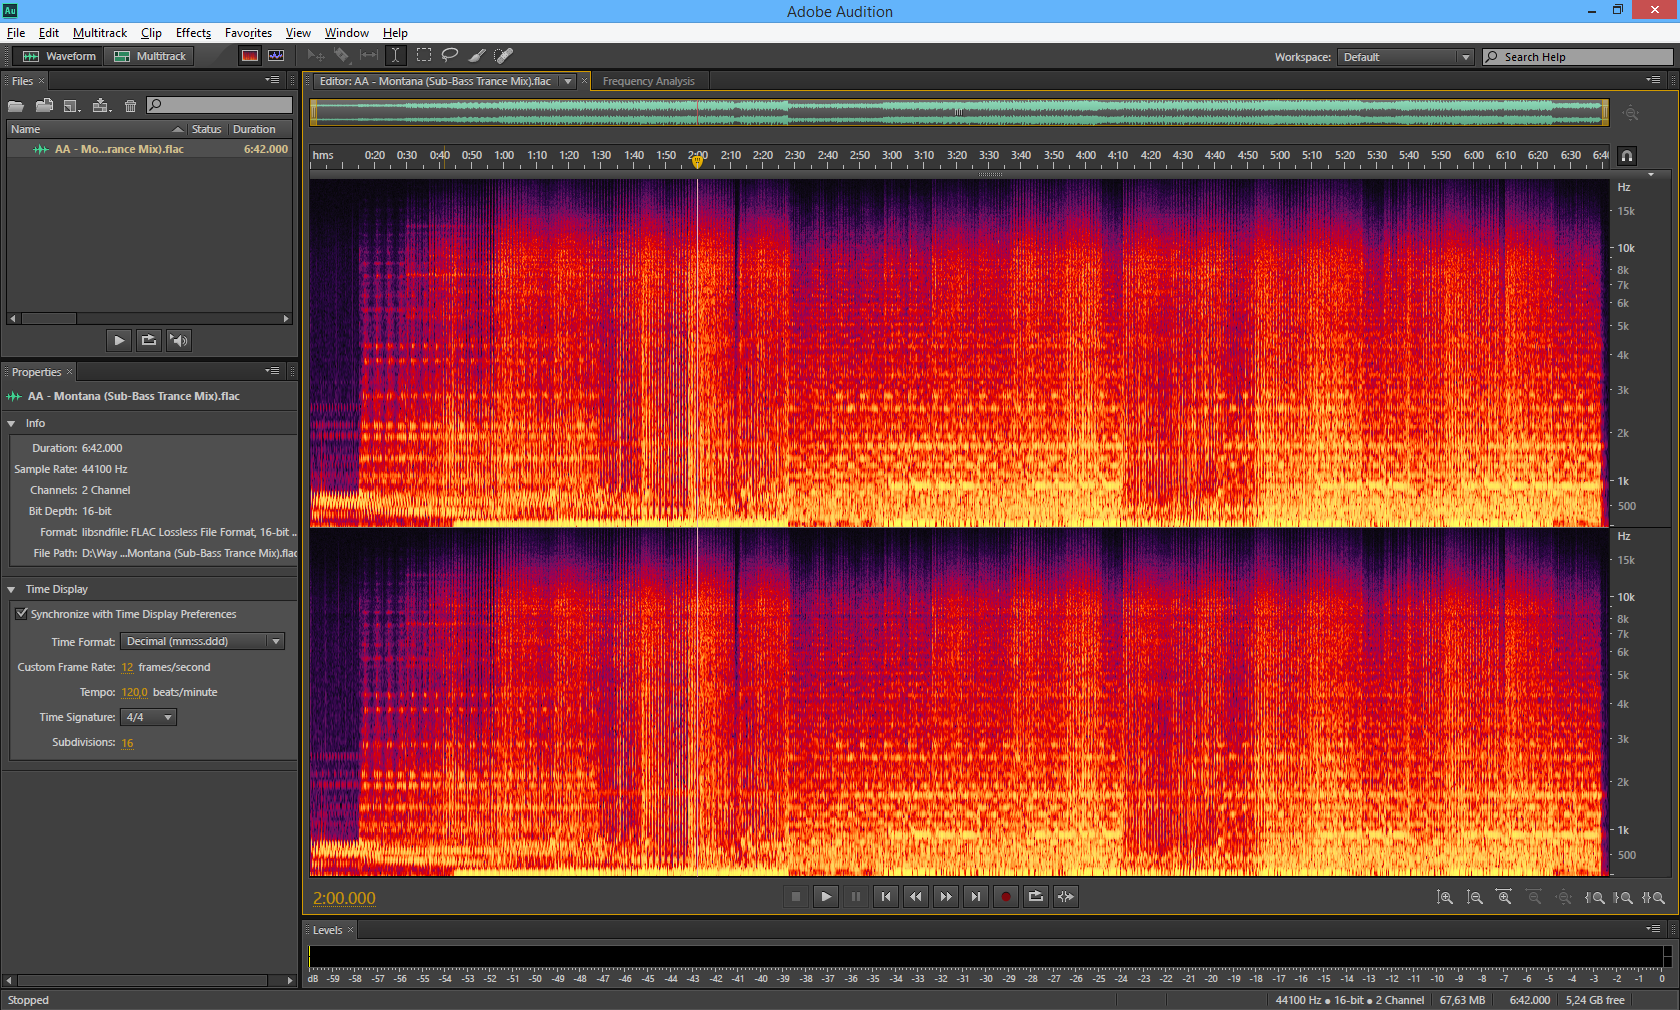This screenshot has width=1680, height=1010.
Task: Click the Import File icon in Files panel
Action: (44, 105)
